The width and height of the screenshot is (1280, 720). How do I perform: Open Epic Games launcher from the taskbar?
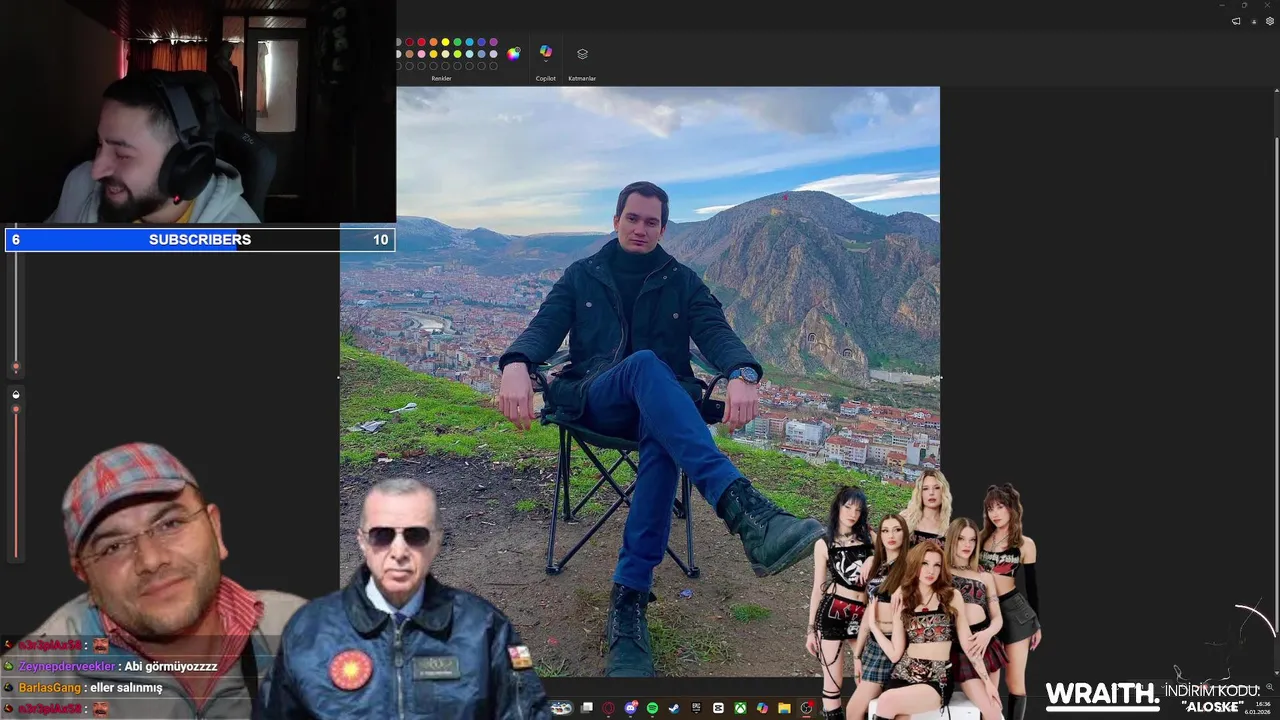[x=696, y=708]
